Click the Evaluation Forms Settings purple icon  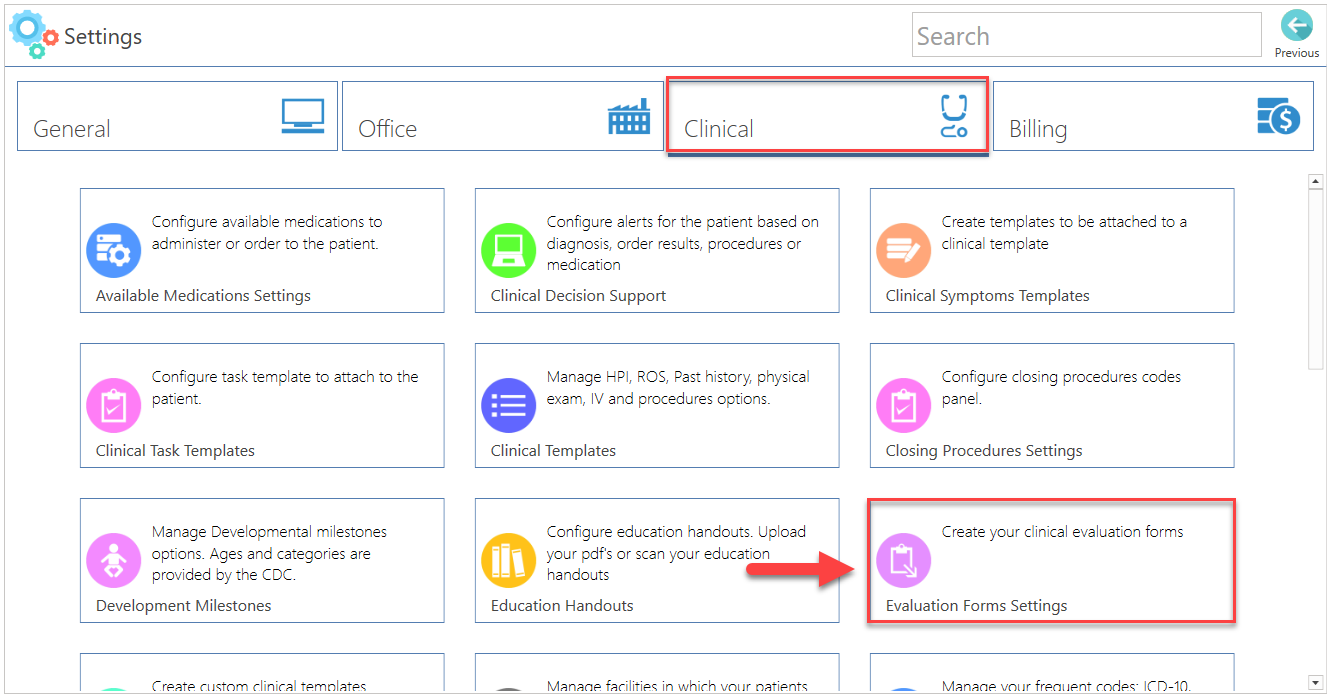[x=904, y=560]
